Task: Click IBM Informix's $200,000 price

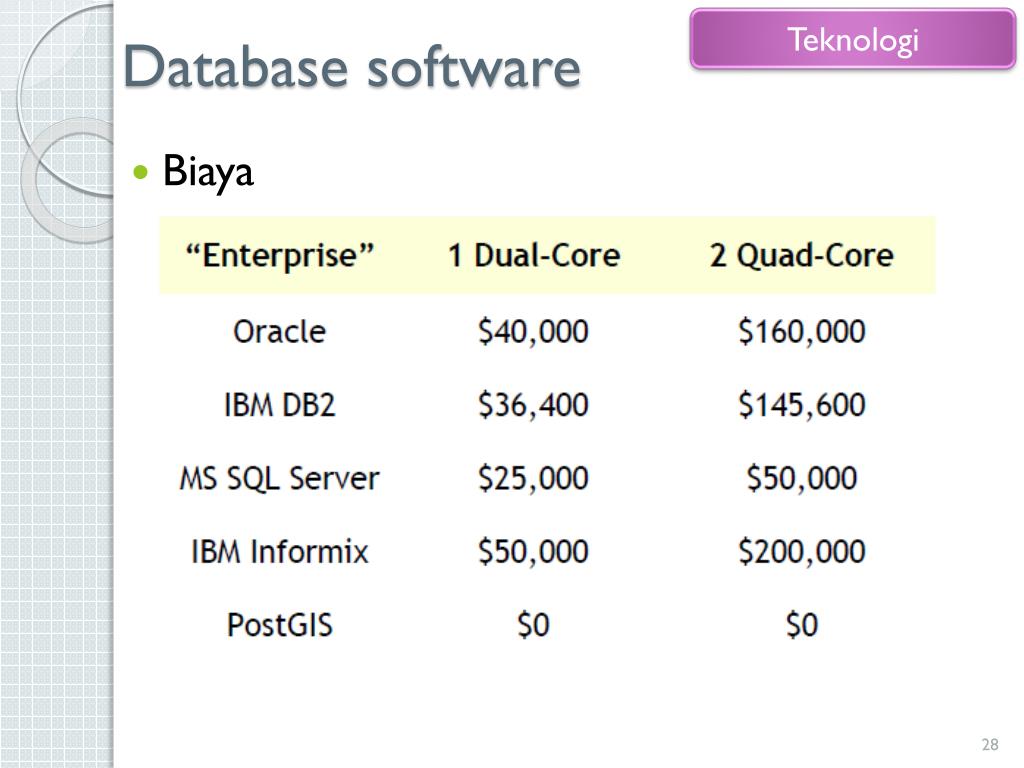Action: point(801,551)
